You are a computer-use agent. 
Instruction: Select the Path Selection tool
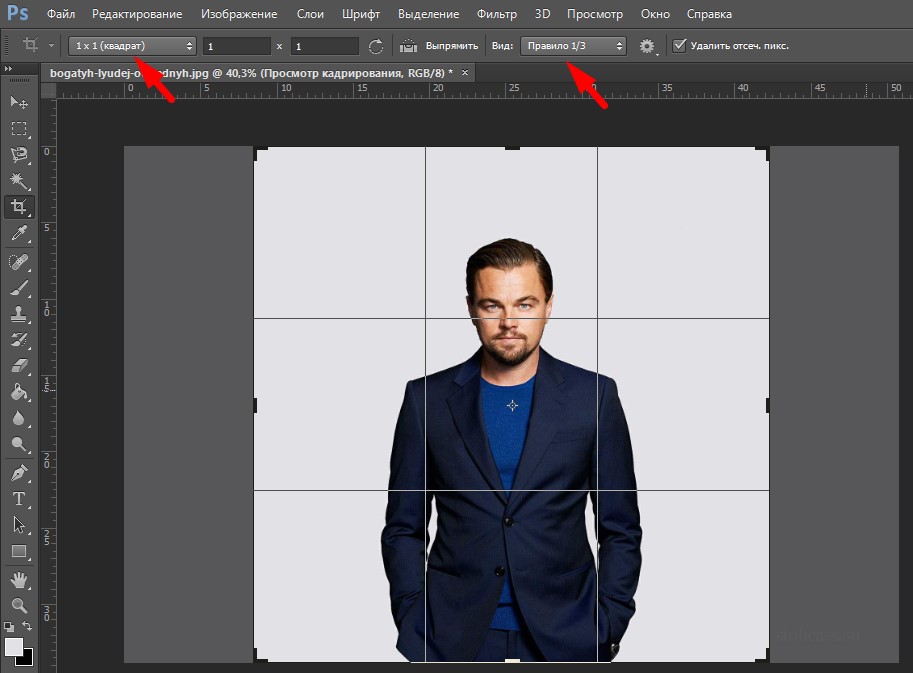(x=19, y=525)
